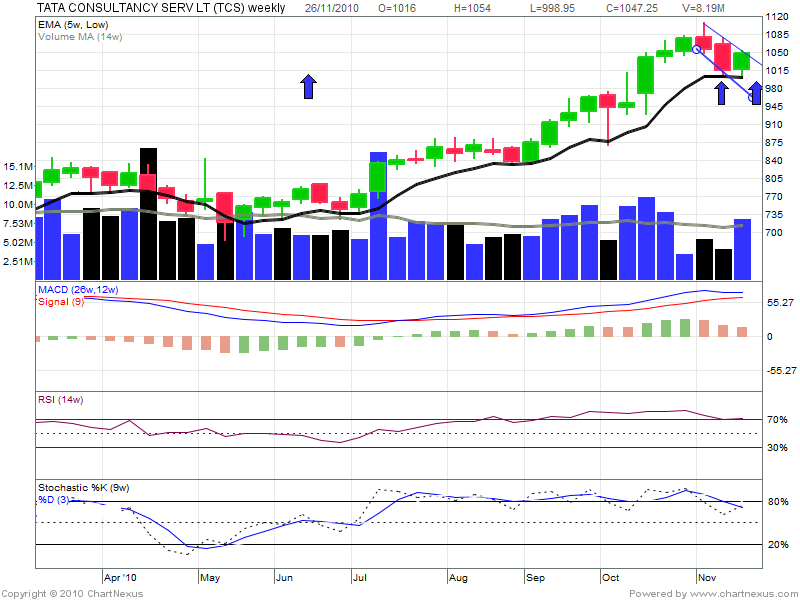Open the www.chartnexus.com link
Screen dimensions: 800x600
736,593
